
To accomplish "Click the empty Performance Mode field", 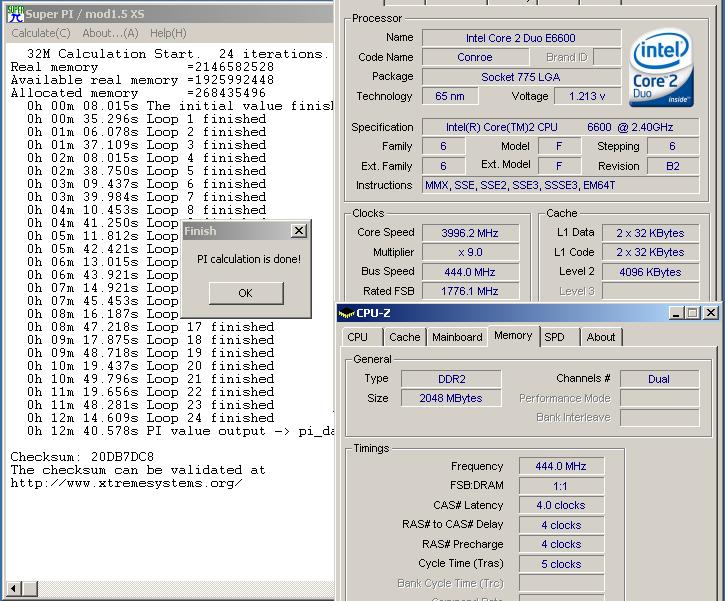I will 659,398.
